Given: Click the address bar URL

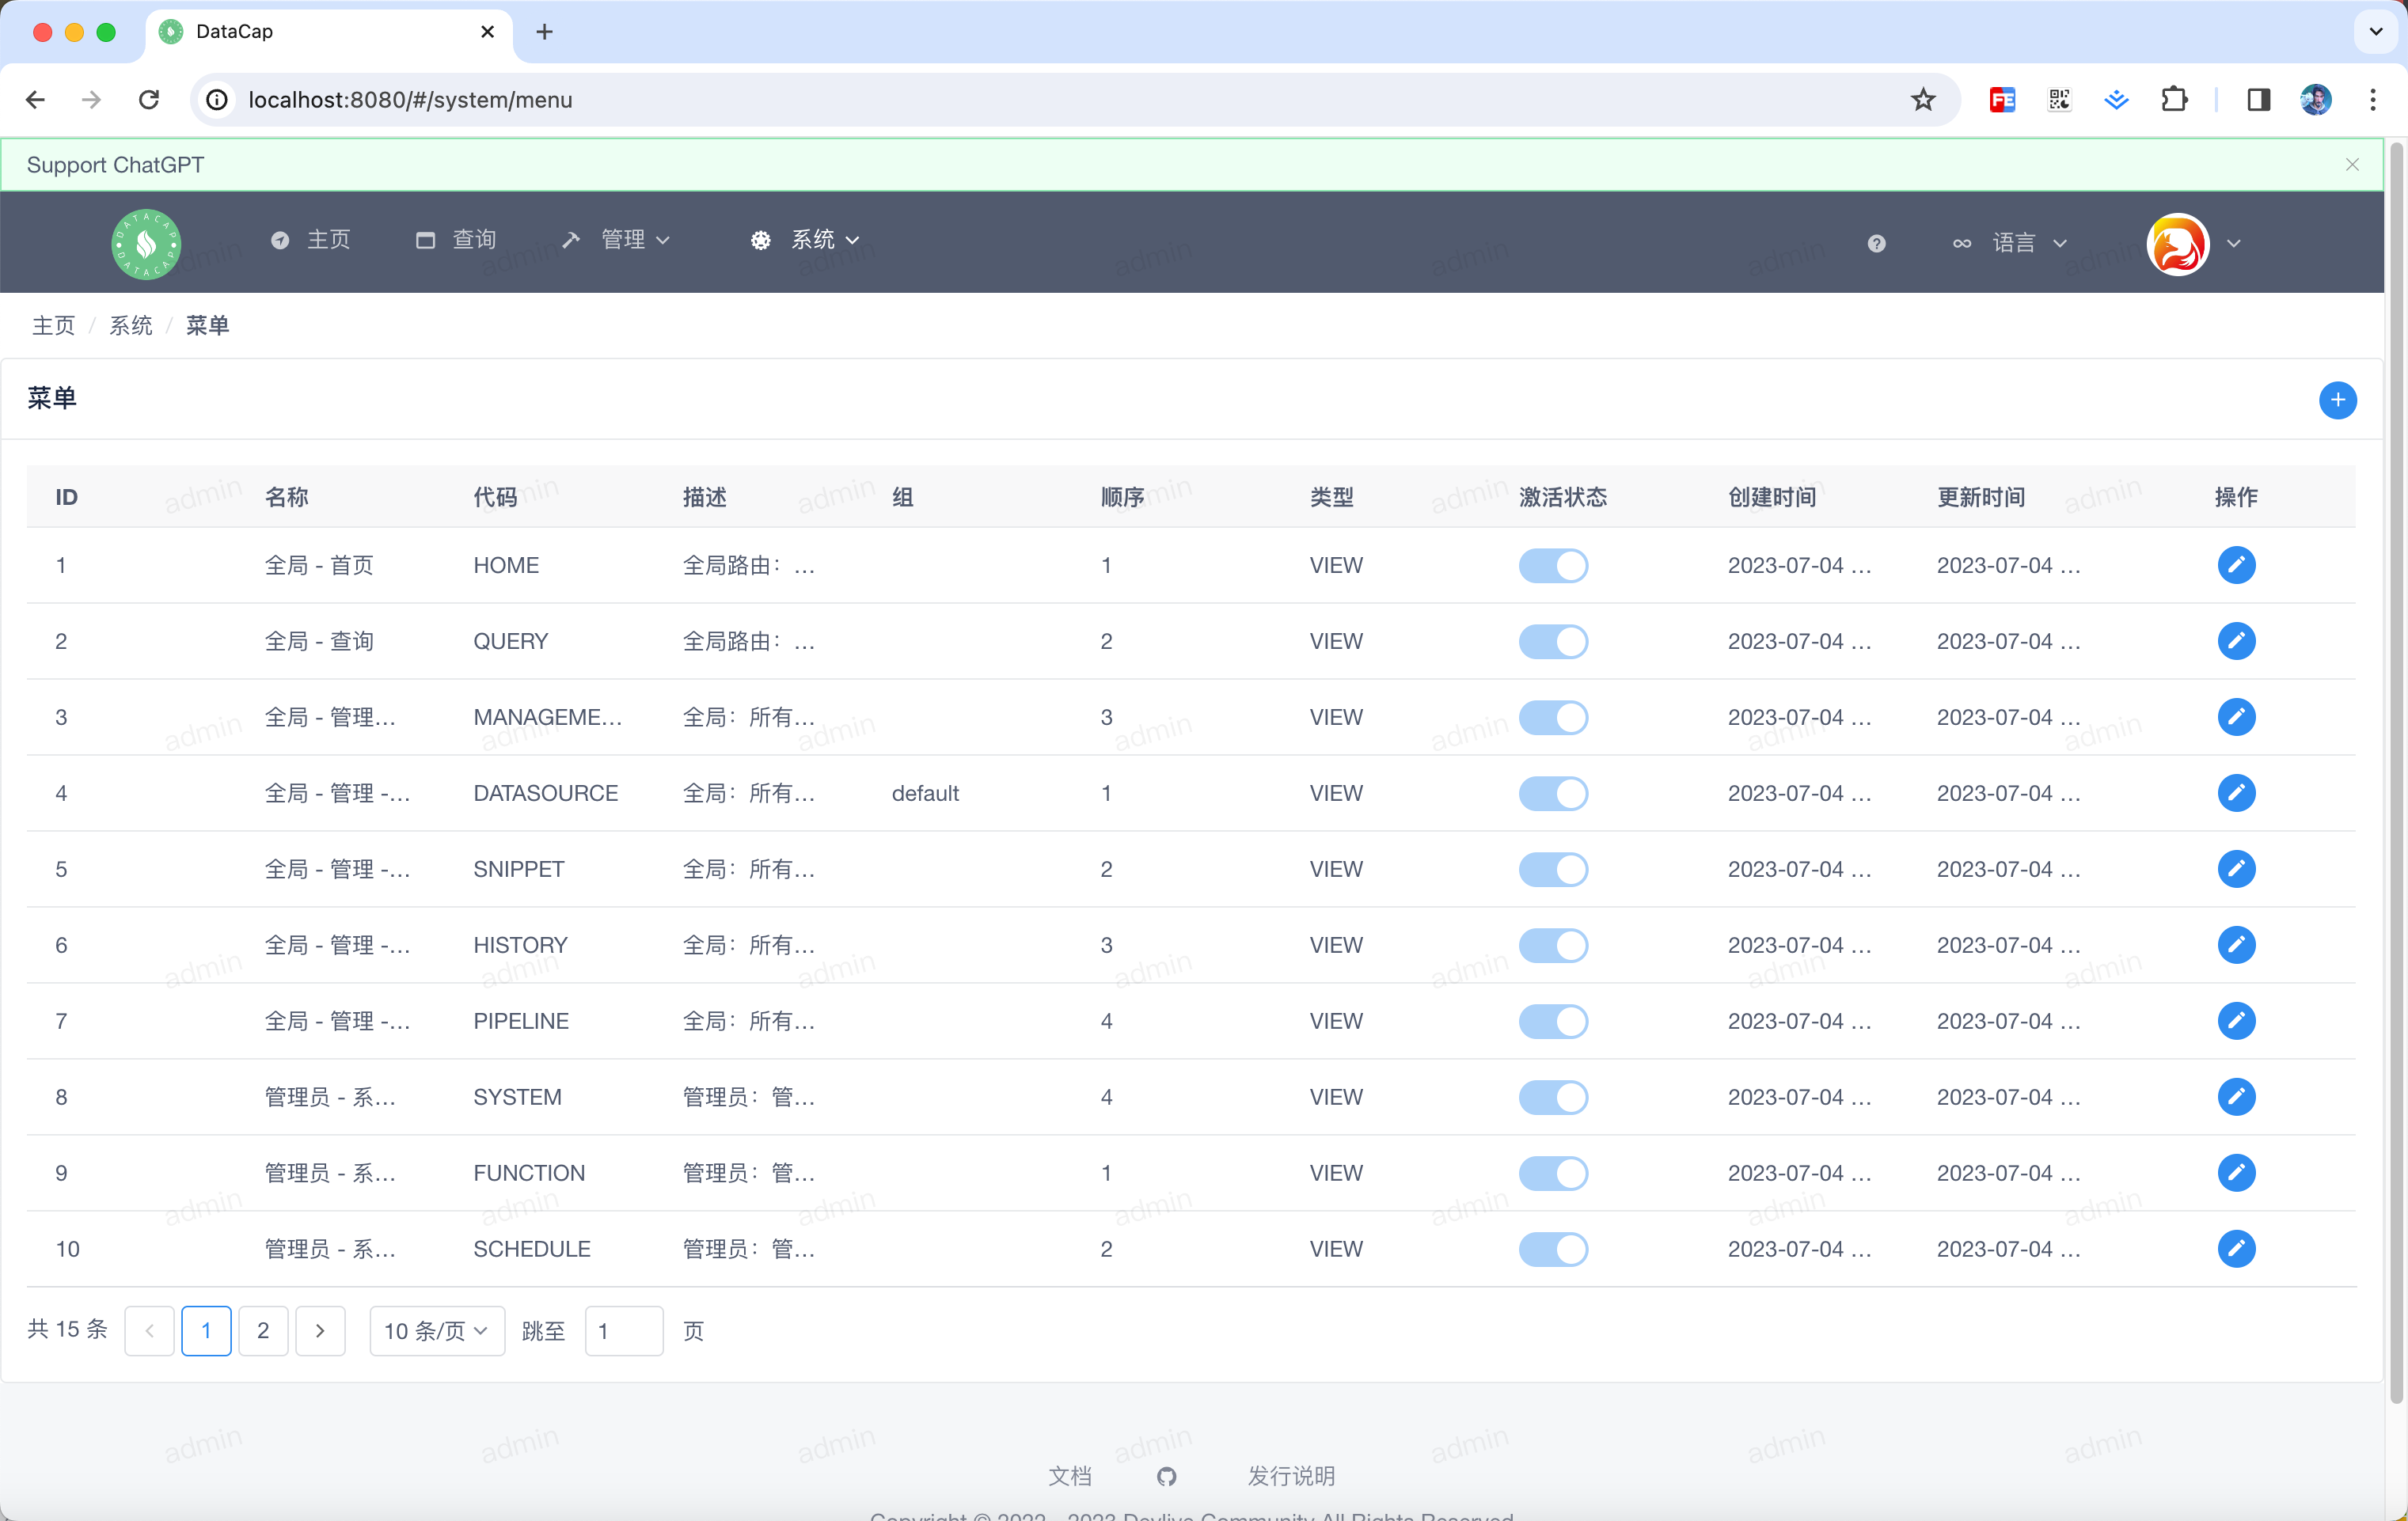Looking at the screenshot, I should (x=410, y=100).
